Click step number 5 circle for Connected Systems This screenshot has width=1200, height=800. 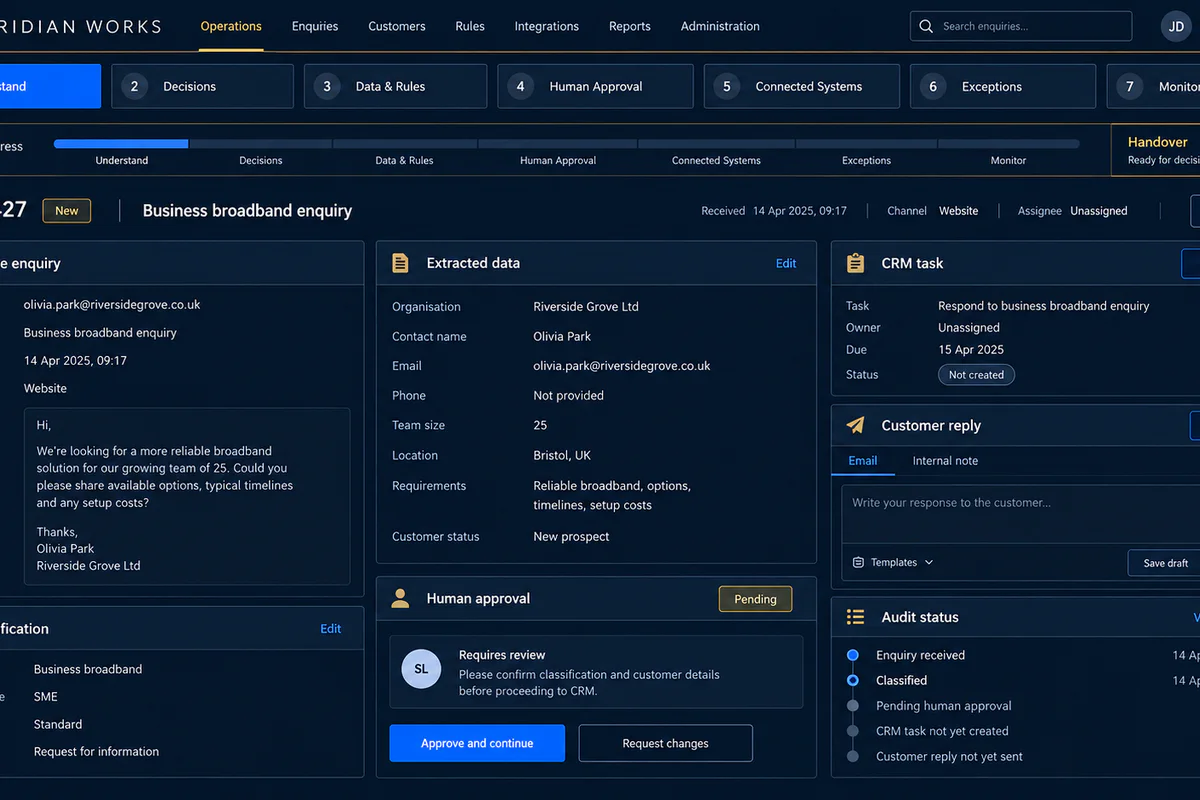pos(727,86)
